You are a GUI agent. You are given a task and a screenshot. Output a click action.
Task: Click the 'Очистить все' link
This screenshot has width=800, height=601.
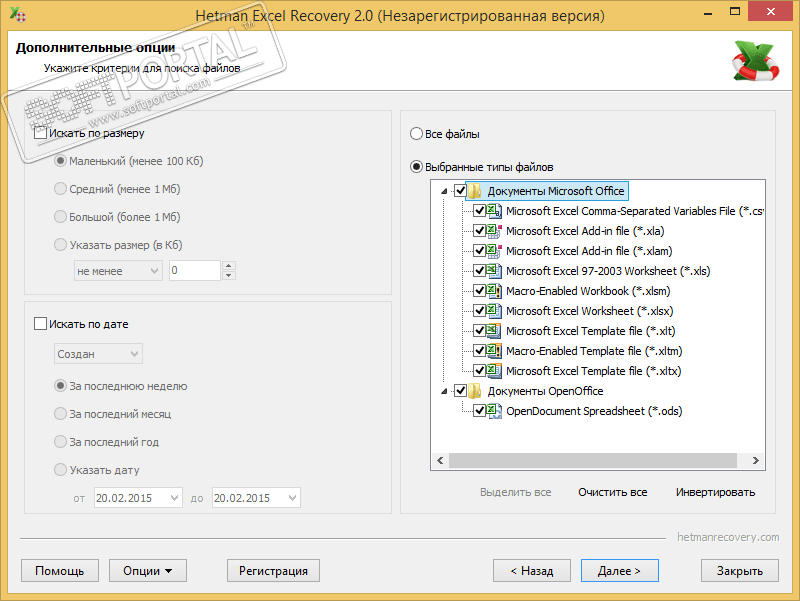click(x=612, y=492)
